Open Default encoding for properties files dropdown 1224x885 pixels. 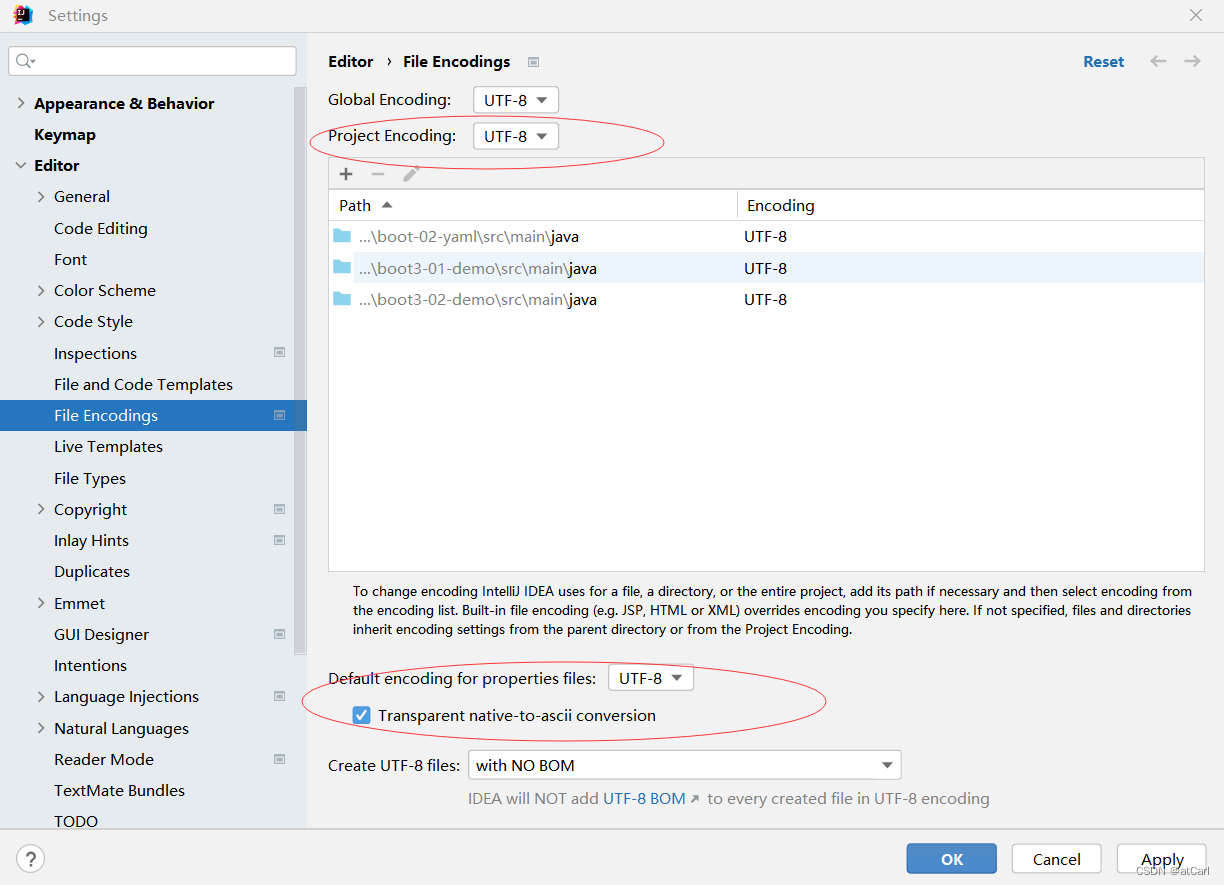(651, 678)
